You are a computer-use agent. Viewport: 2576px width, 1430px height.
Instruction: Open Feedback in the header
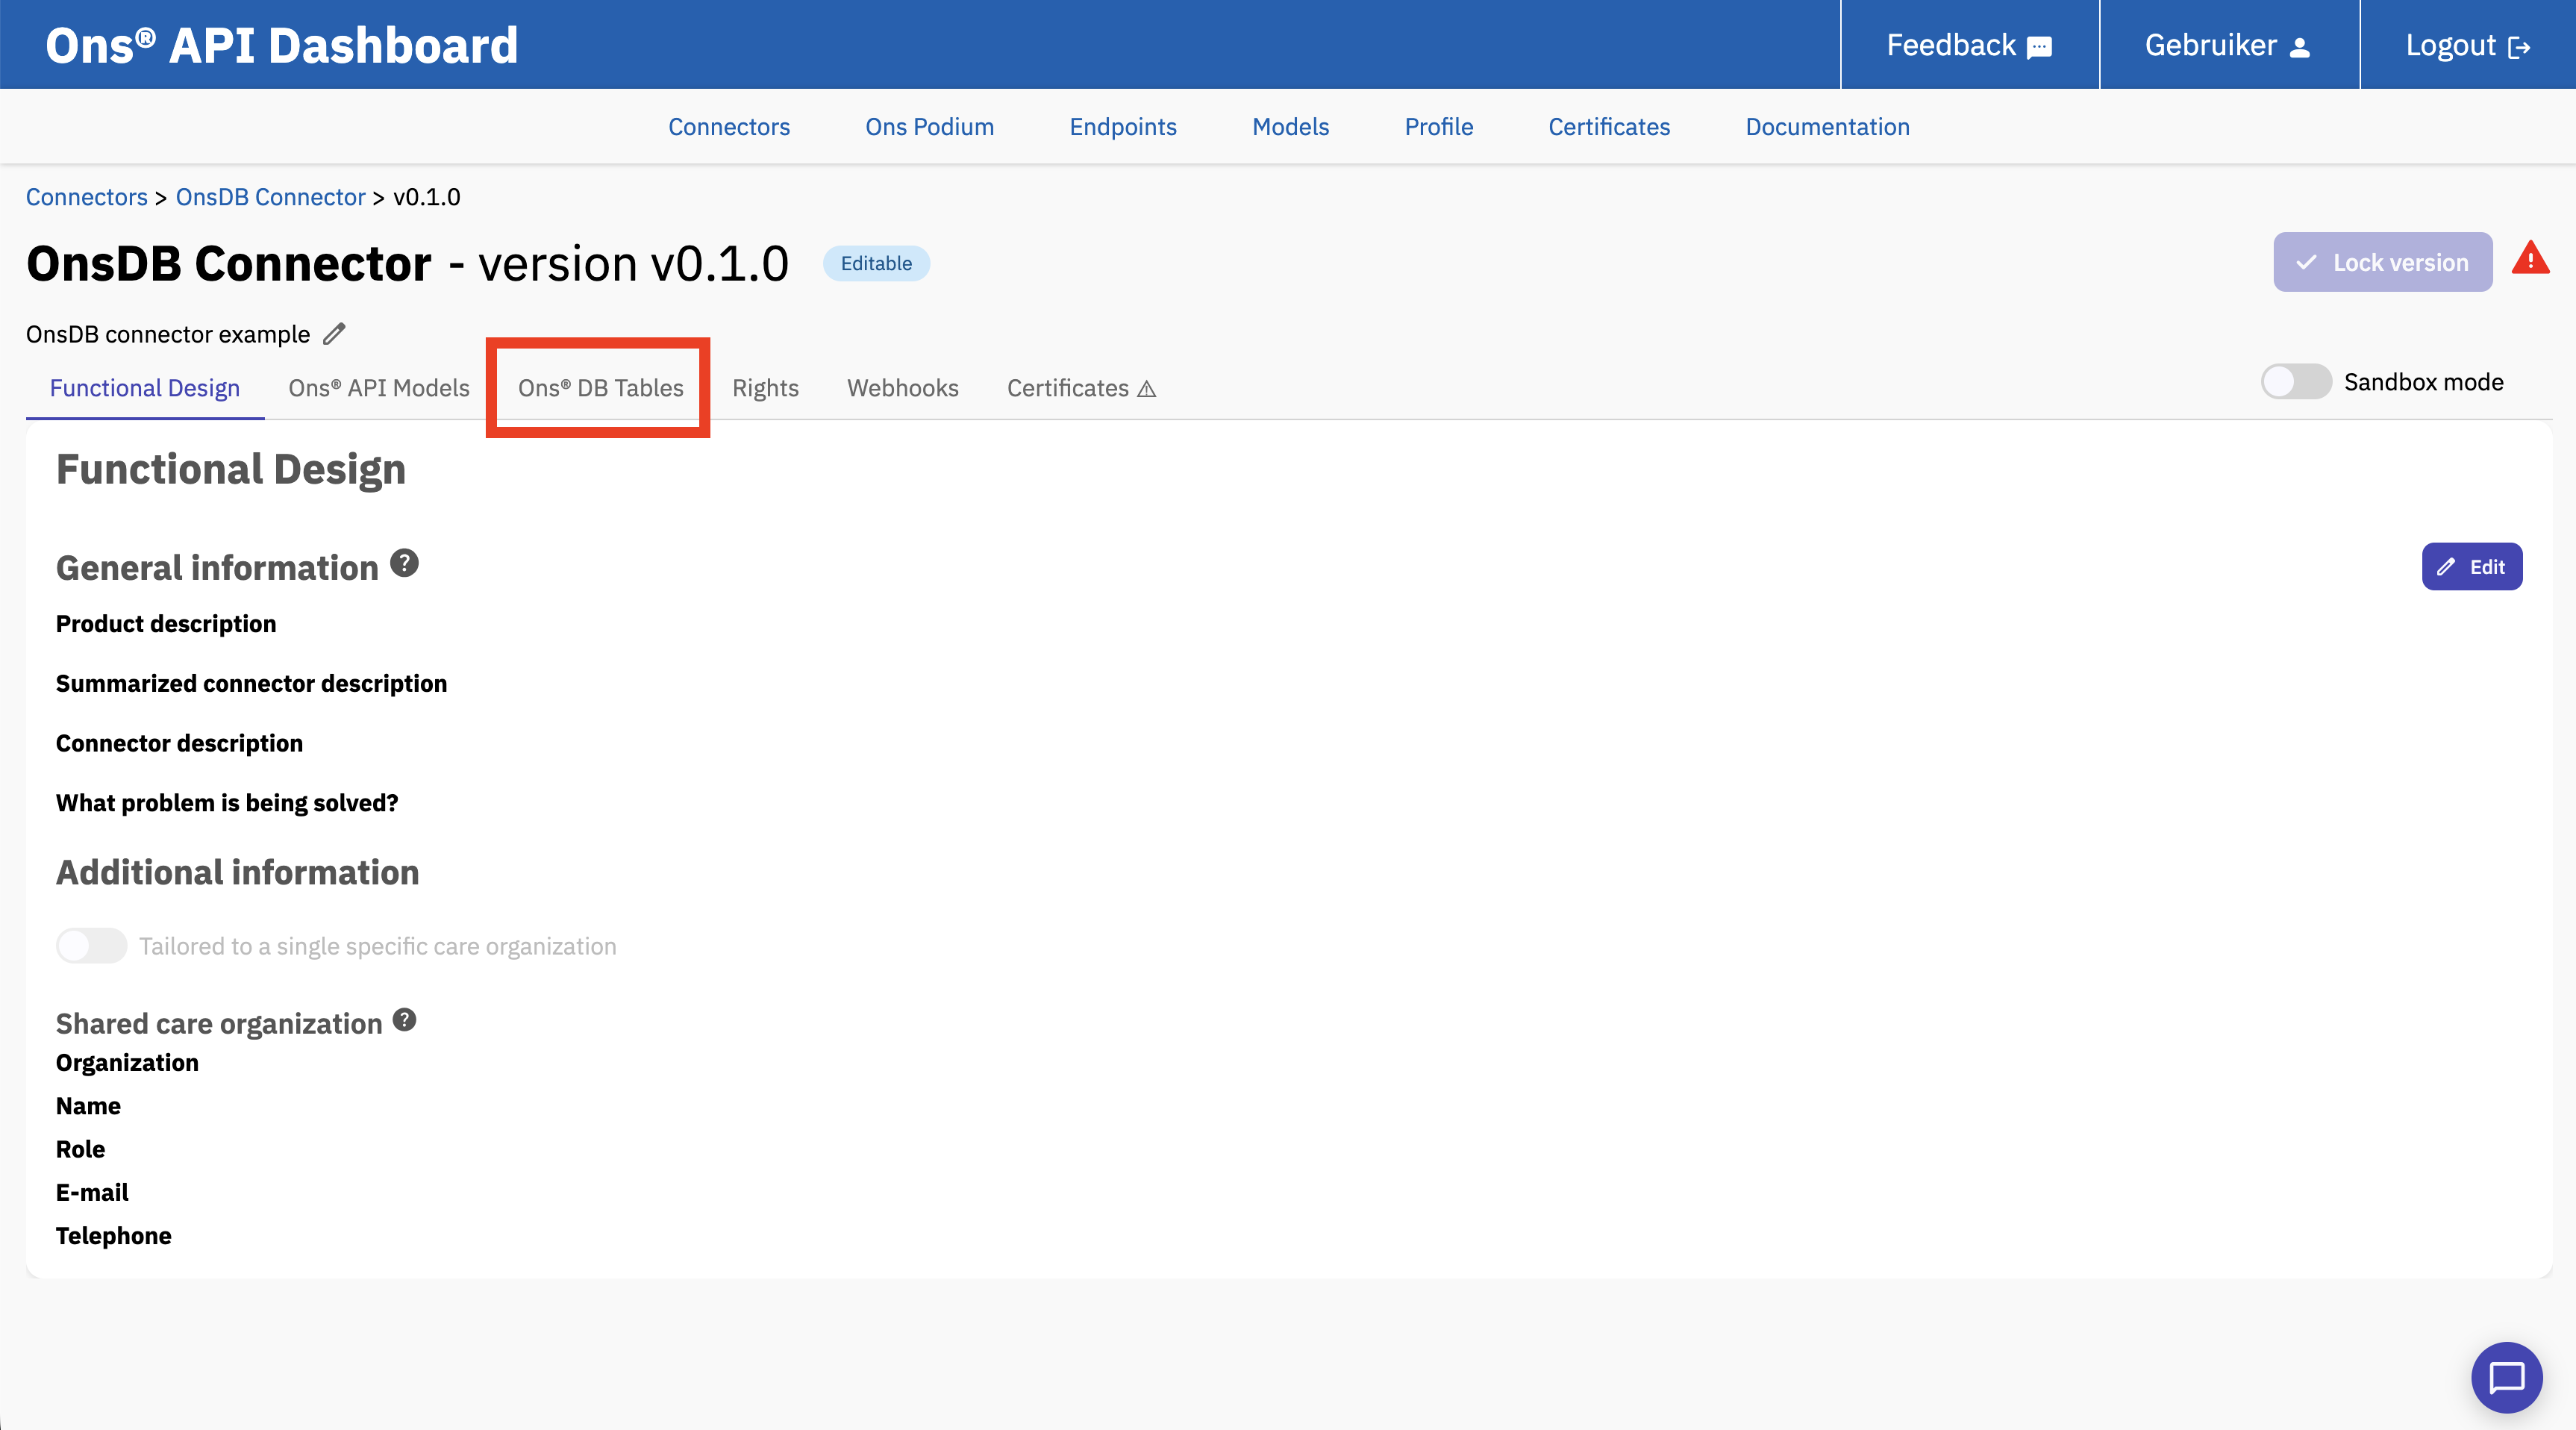coord(1969,45)
